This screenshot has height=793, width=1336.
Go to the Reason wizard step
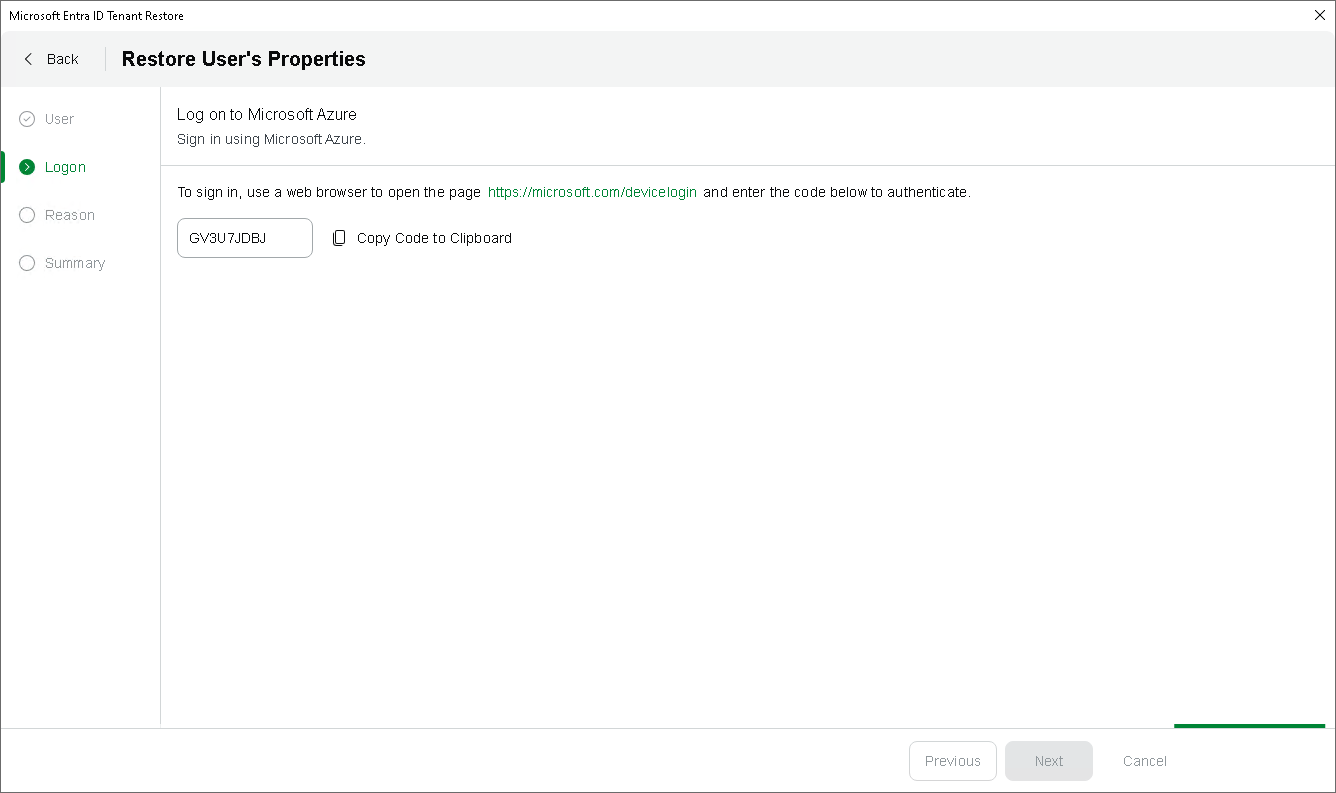70,215
